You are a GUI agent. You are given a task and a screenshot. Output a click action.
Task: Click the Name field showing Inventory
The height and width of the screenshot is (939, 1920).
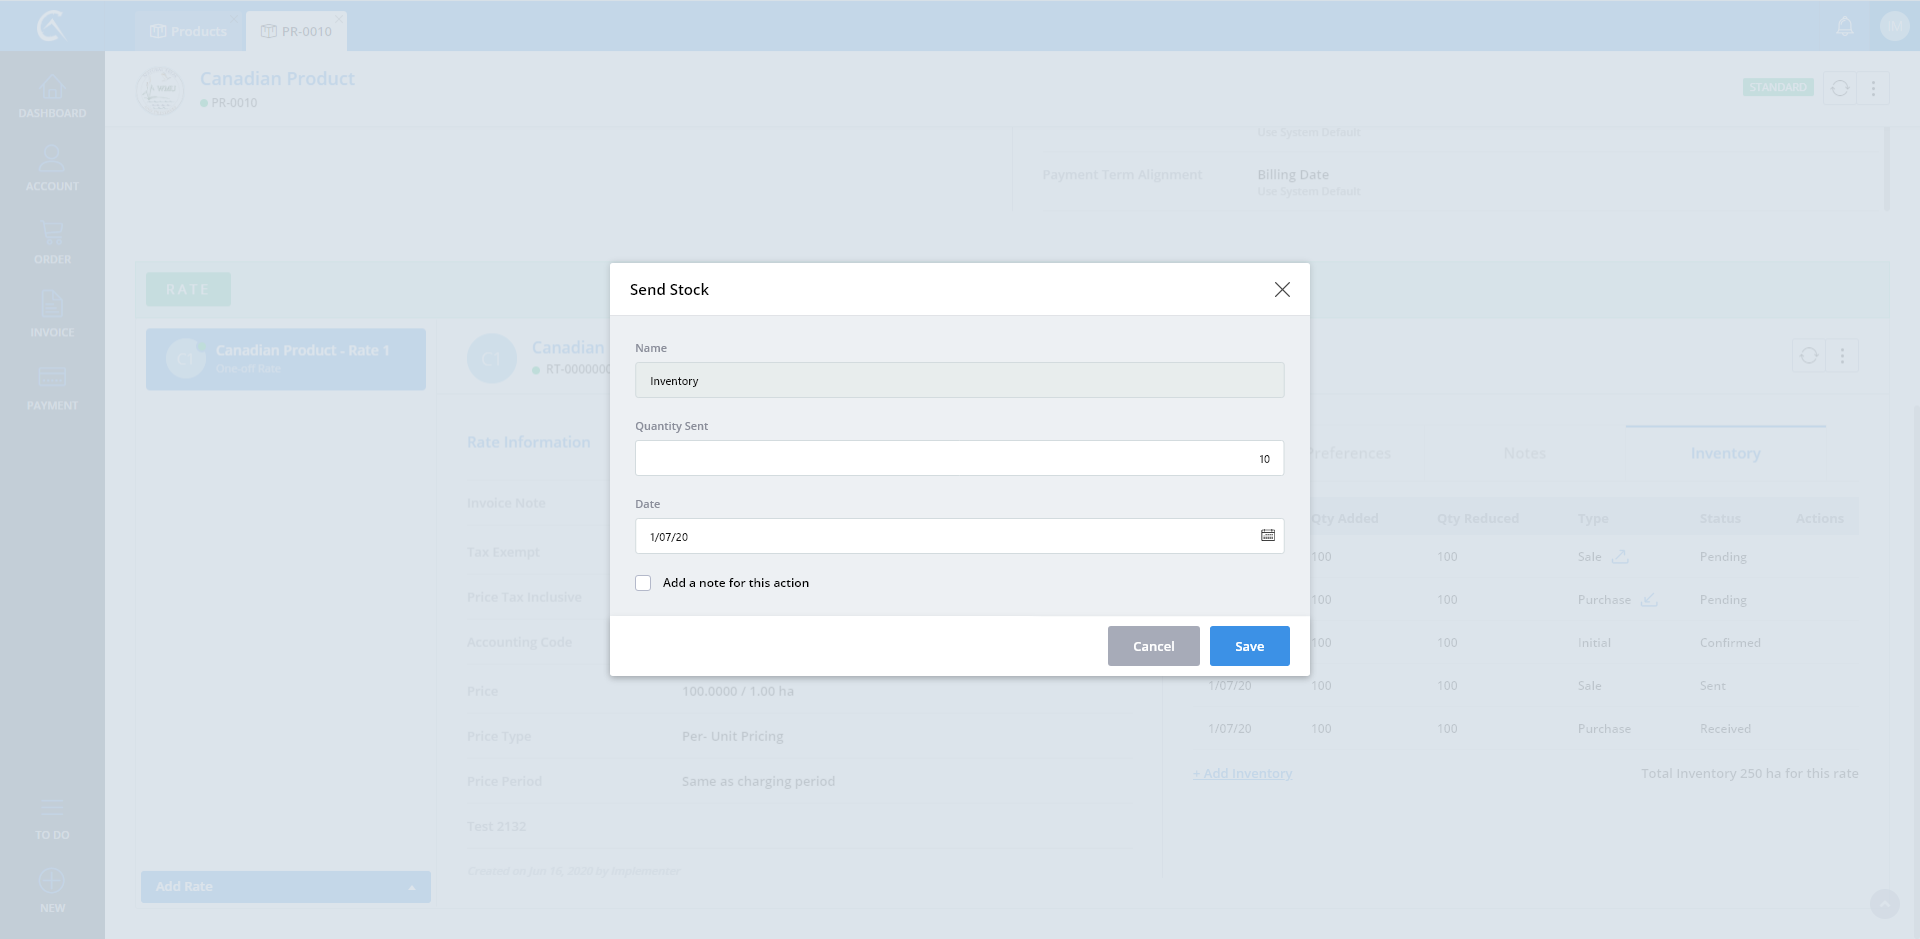(958, 380)
